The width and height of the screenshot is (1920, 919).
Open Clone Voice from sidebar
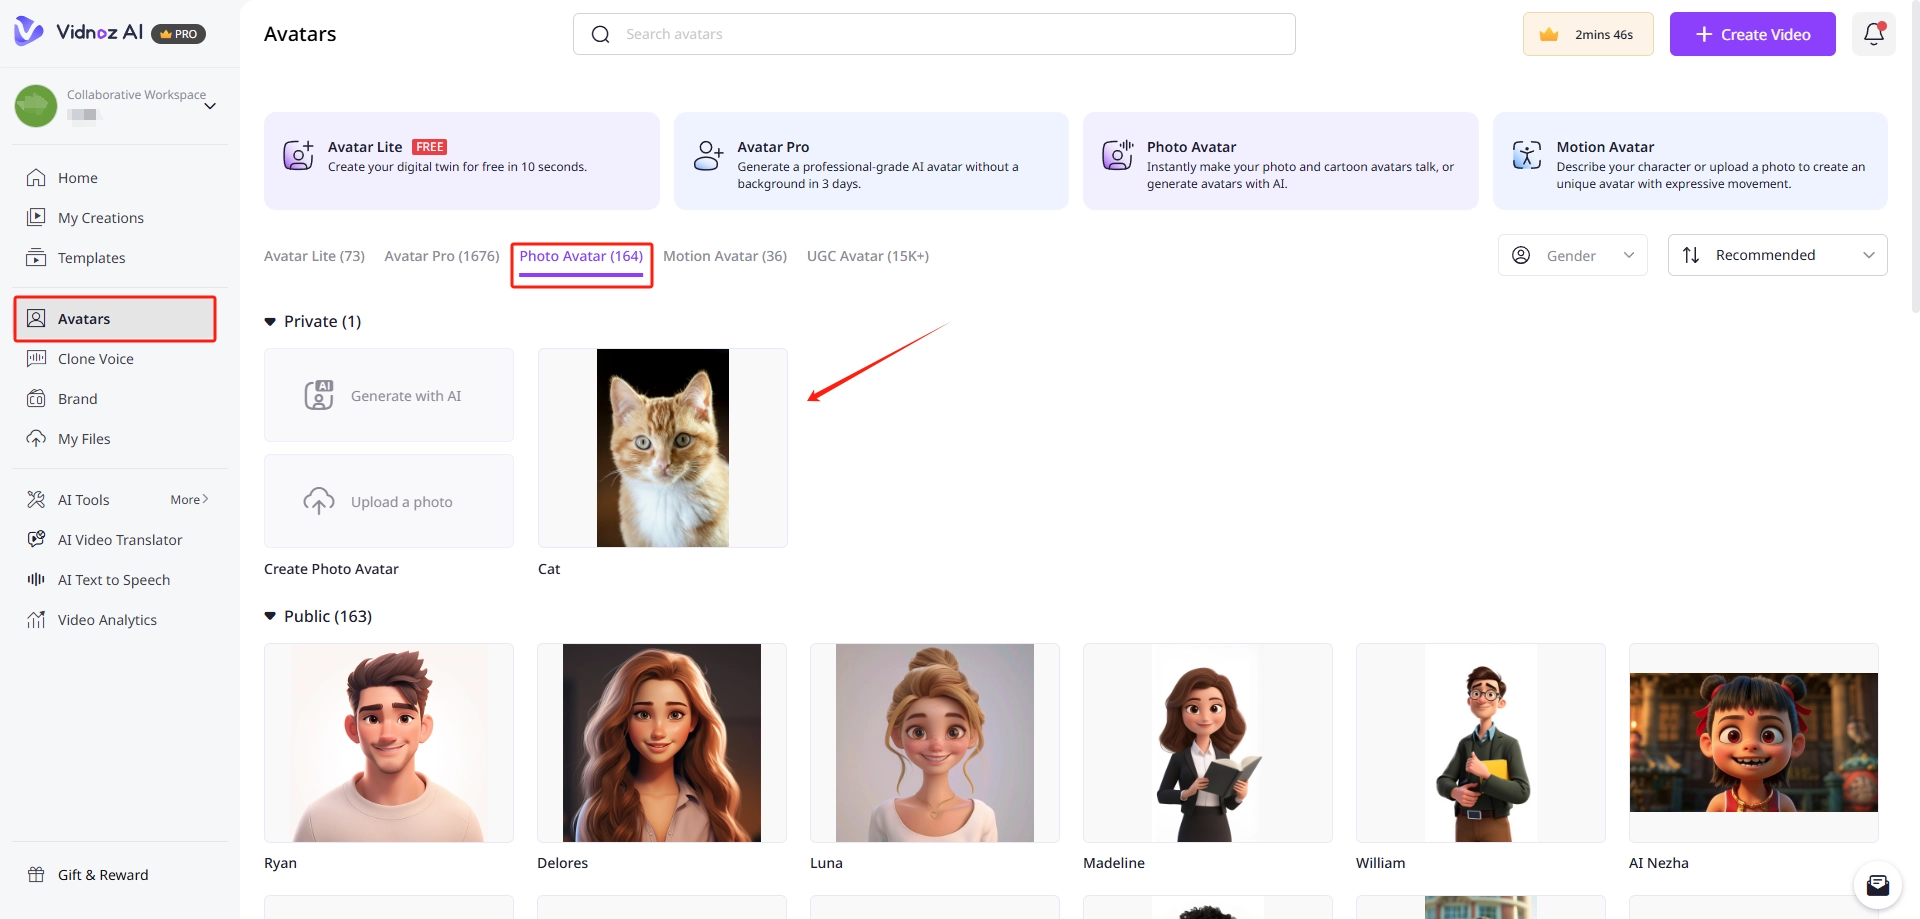coord(95,359)
